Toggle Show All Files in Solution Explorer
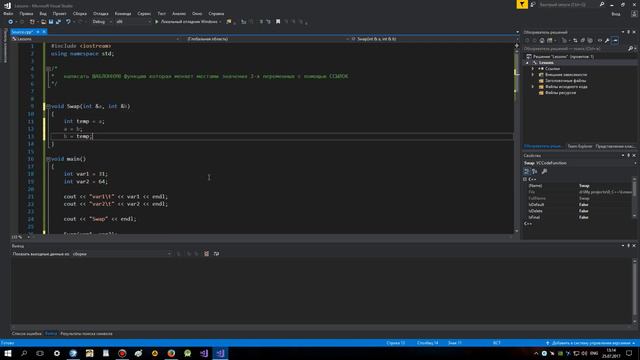This screenshot has width=640, height=360. point(590,40)
